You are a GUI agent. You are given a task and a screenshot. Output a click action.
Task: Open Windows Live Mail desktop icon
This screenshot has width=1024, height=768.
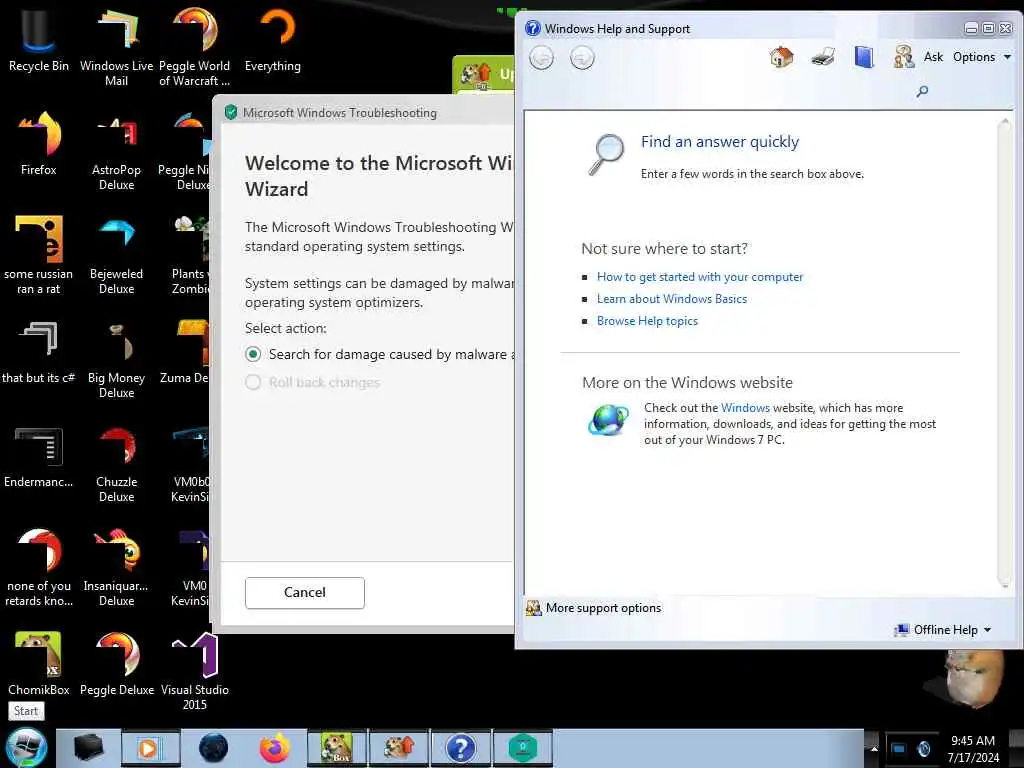click(116, 47)
